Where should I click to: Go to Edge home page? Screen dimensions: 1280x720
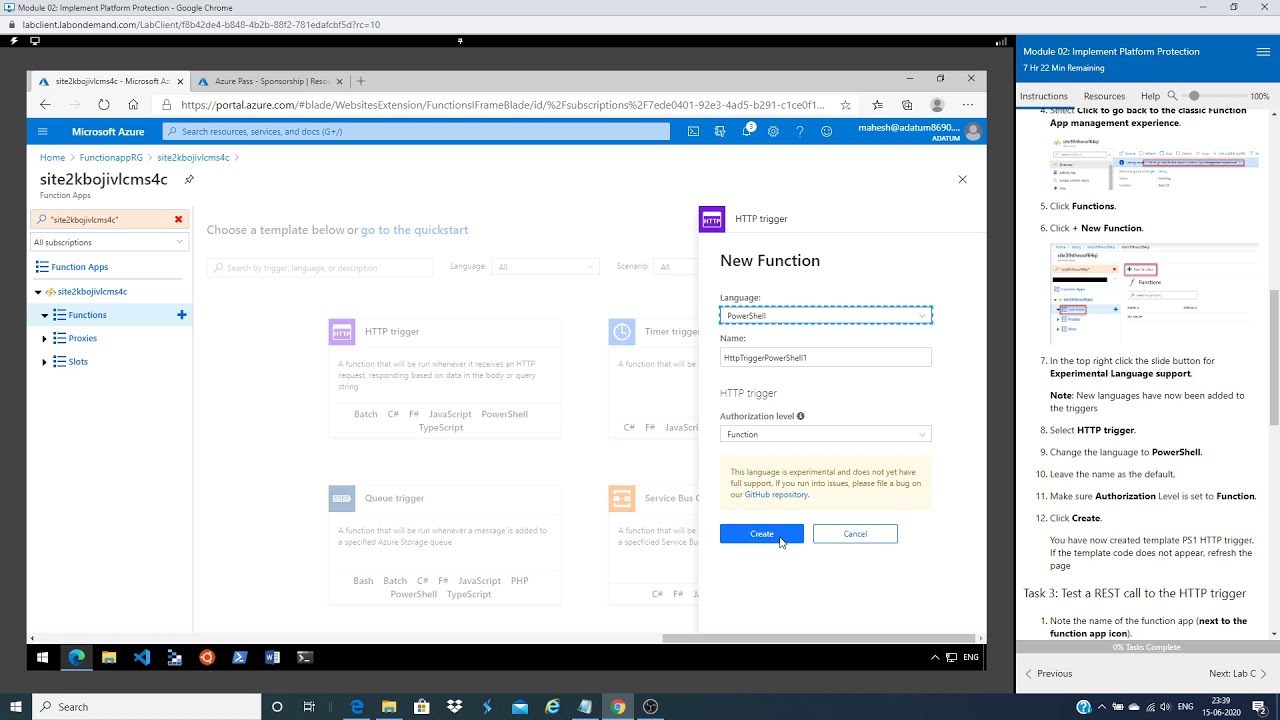point(133,104)
